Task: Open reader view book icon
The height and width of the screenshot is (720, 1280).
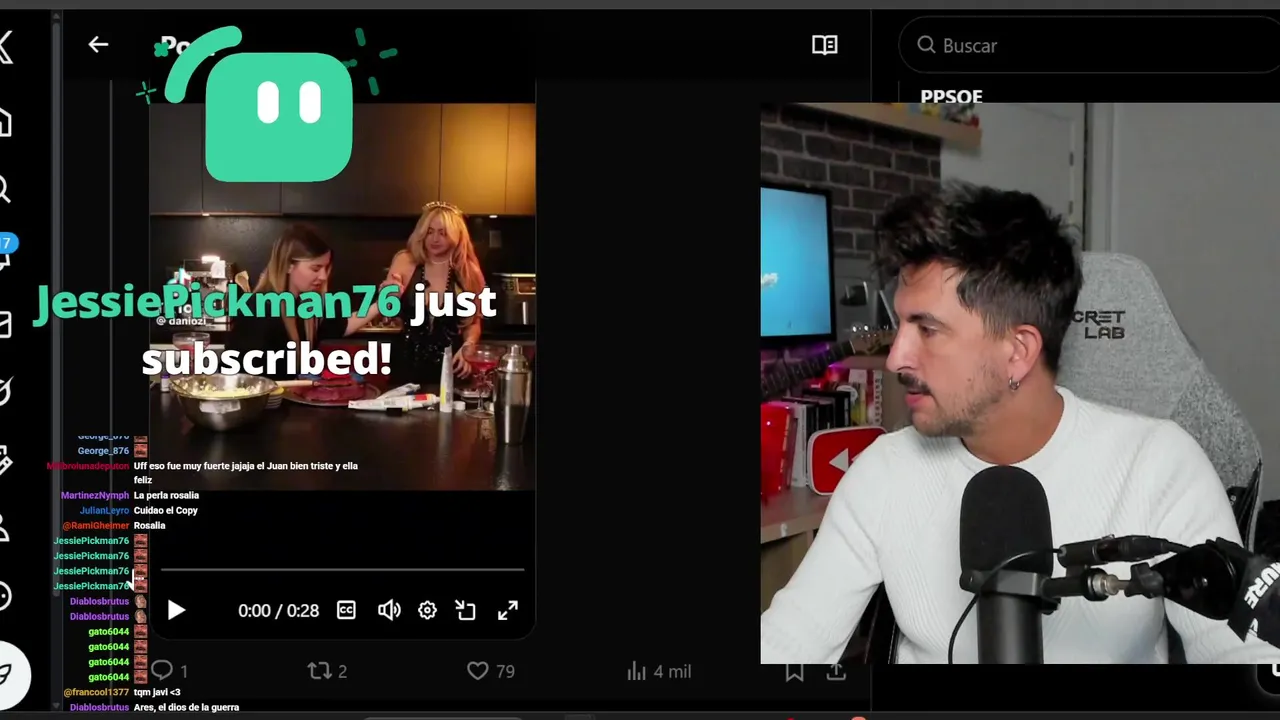Action: [x=825, y=45]
